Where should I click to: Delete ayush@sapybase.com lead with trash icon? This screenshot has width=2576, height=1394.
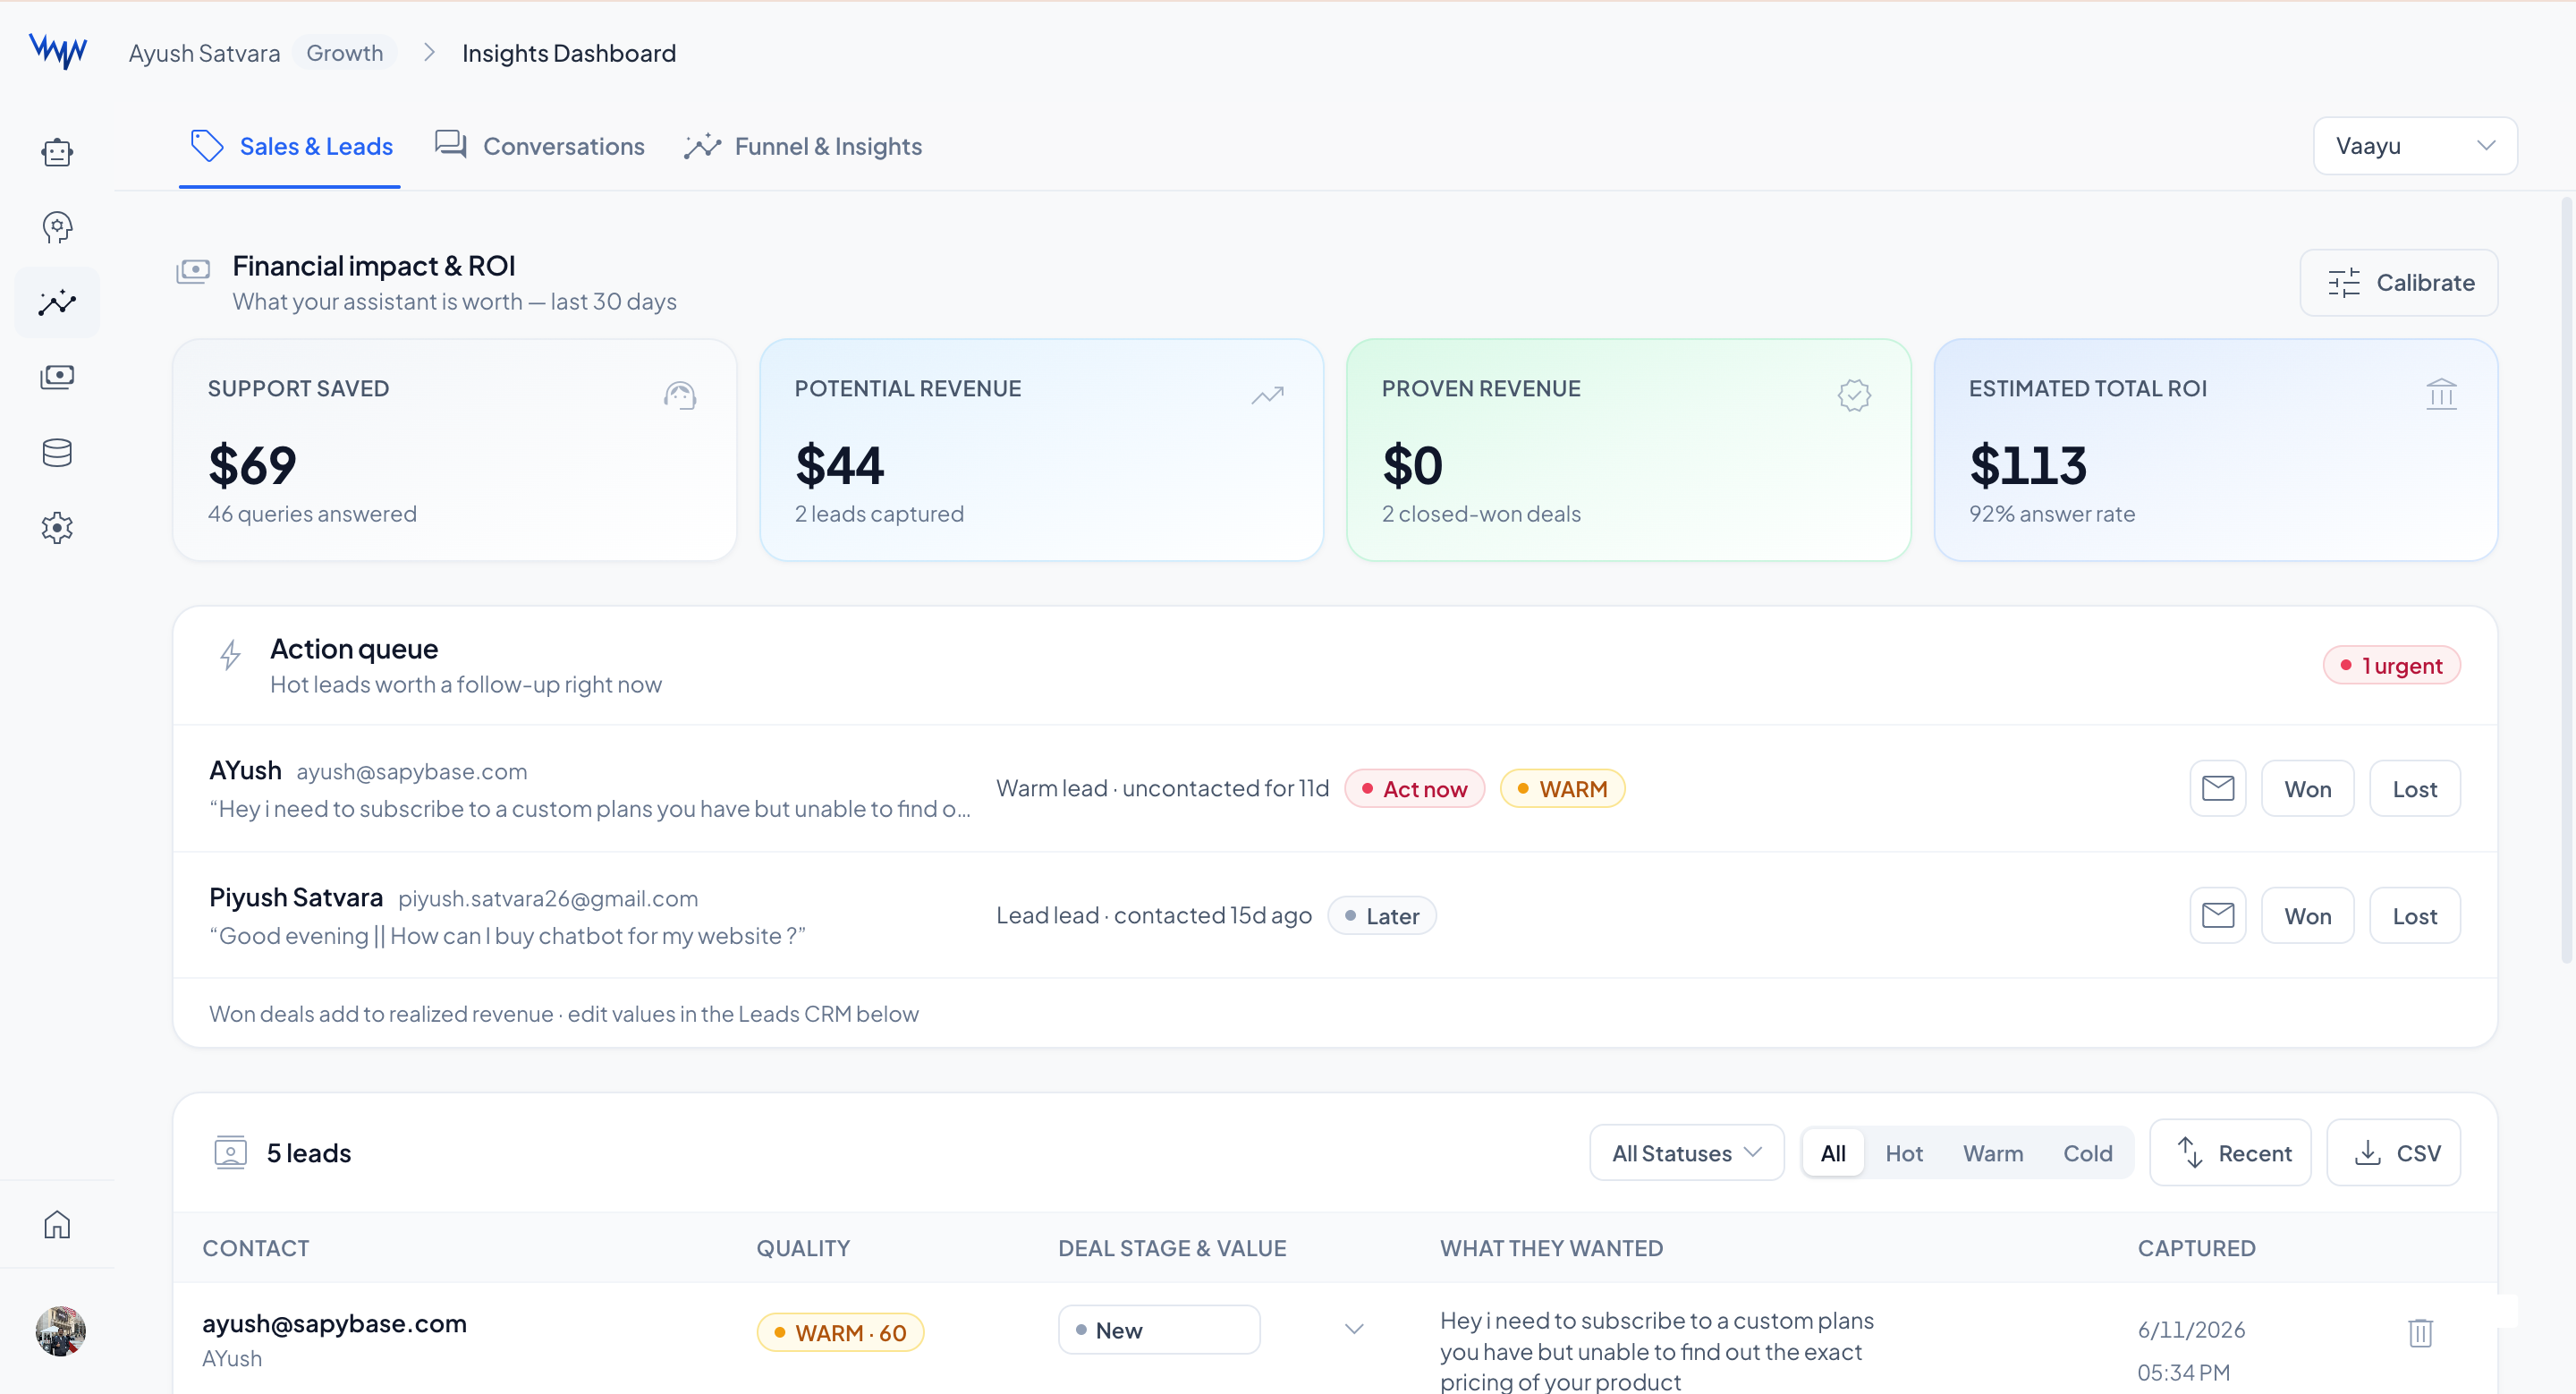(2420, 1331)
